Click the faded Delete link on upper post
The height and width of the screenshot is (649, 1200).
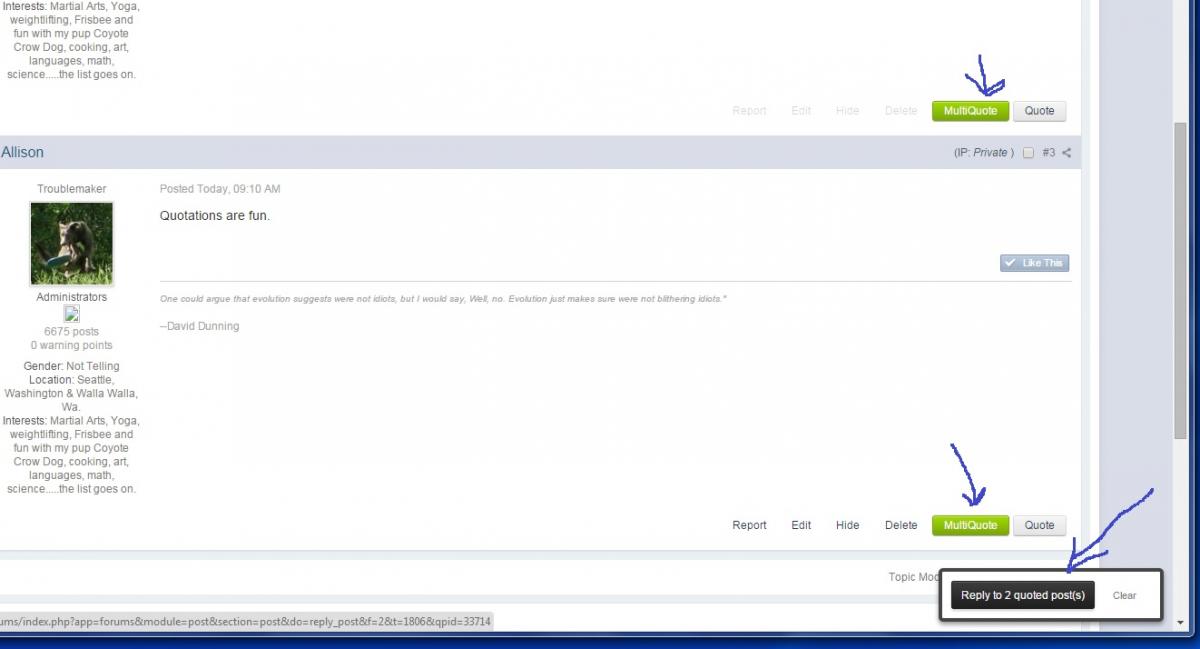tap(901, 111)
